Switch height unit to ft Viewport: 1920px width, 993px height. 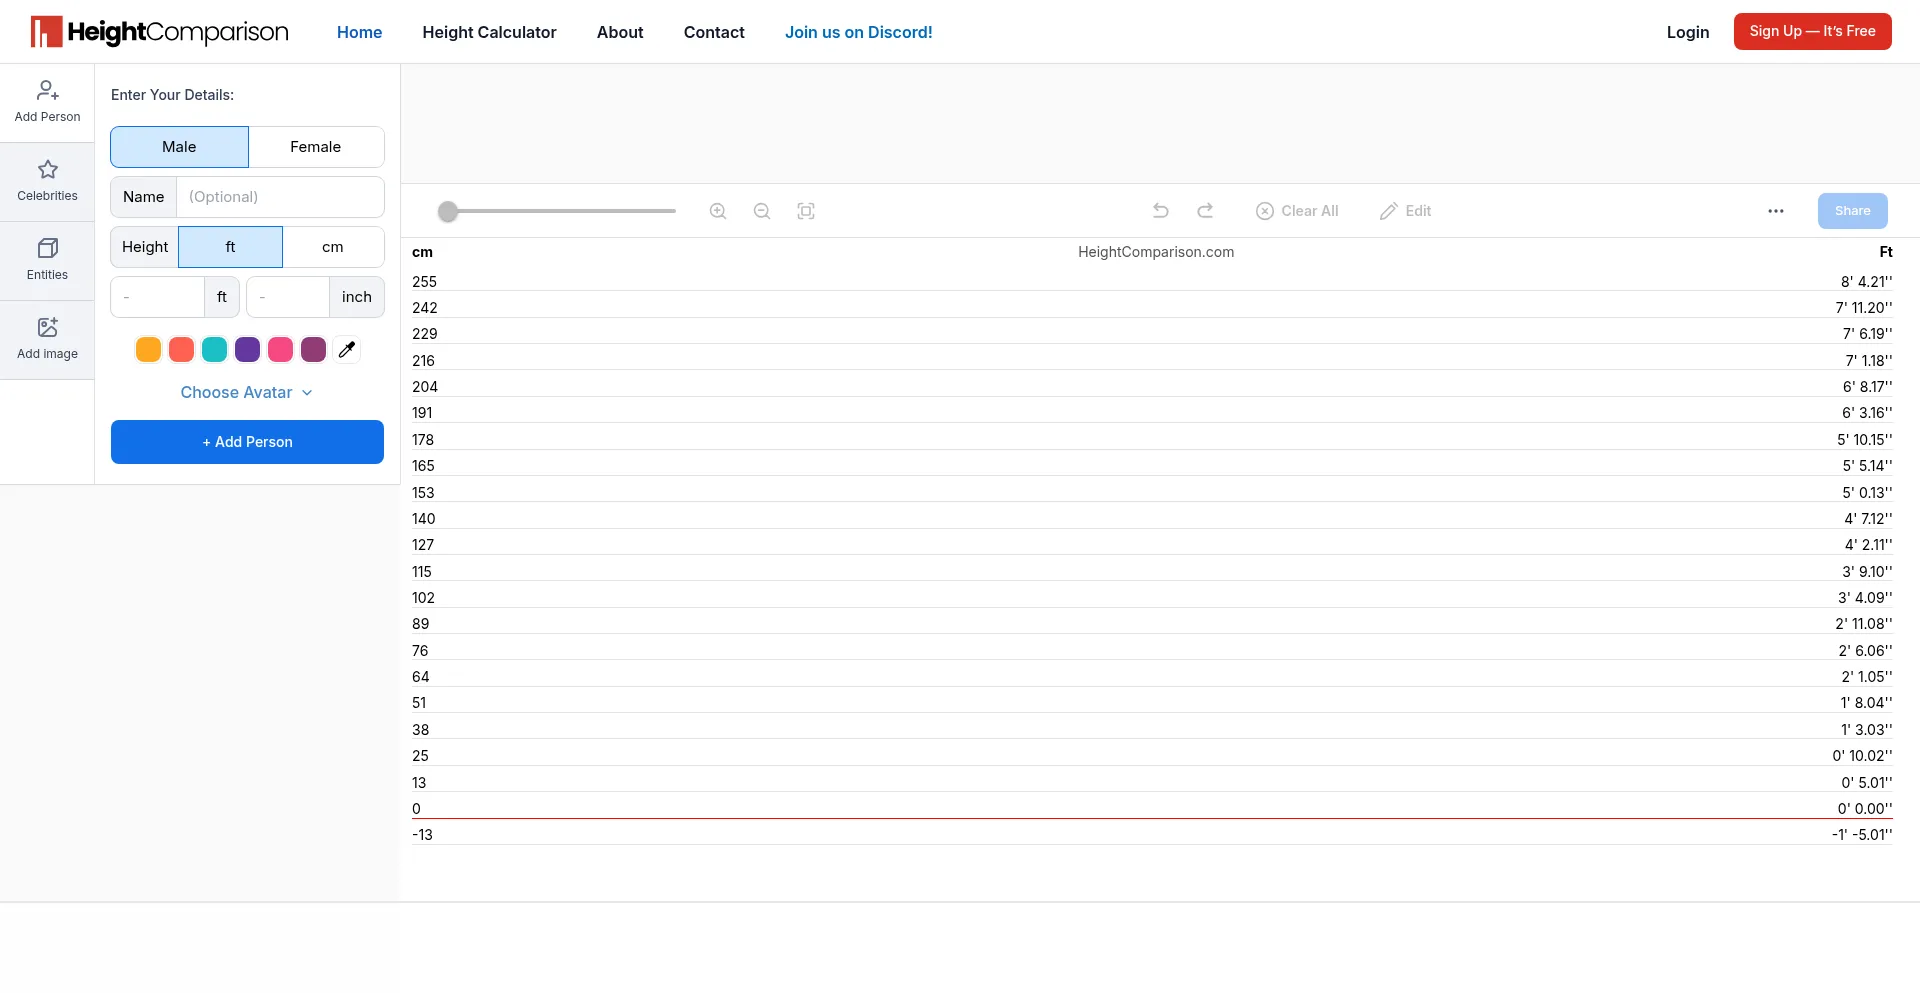coord(230,247)
